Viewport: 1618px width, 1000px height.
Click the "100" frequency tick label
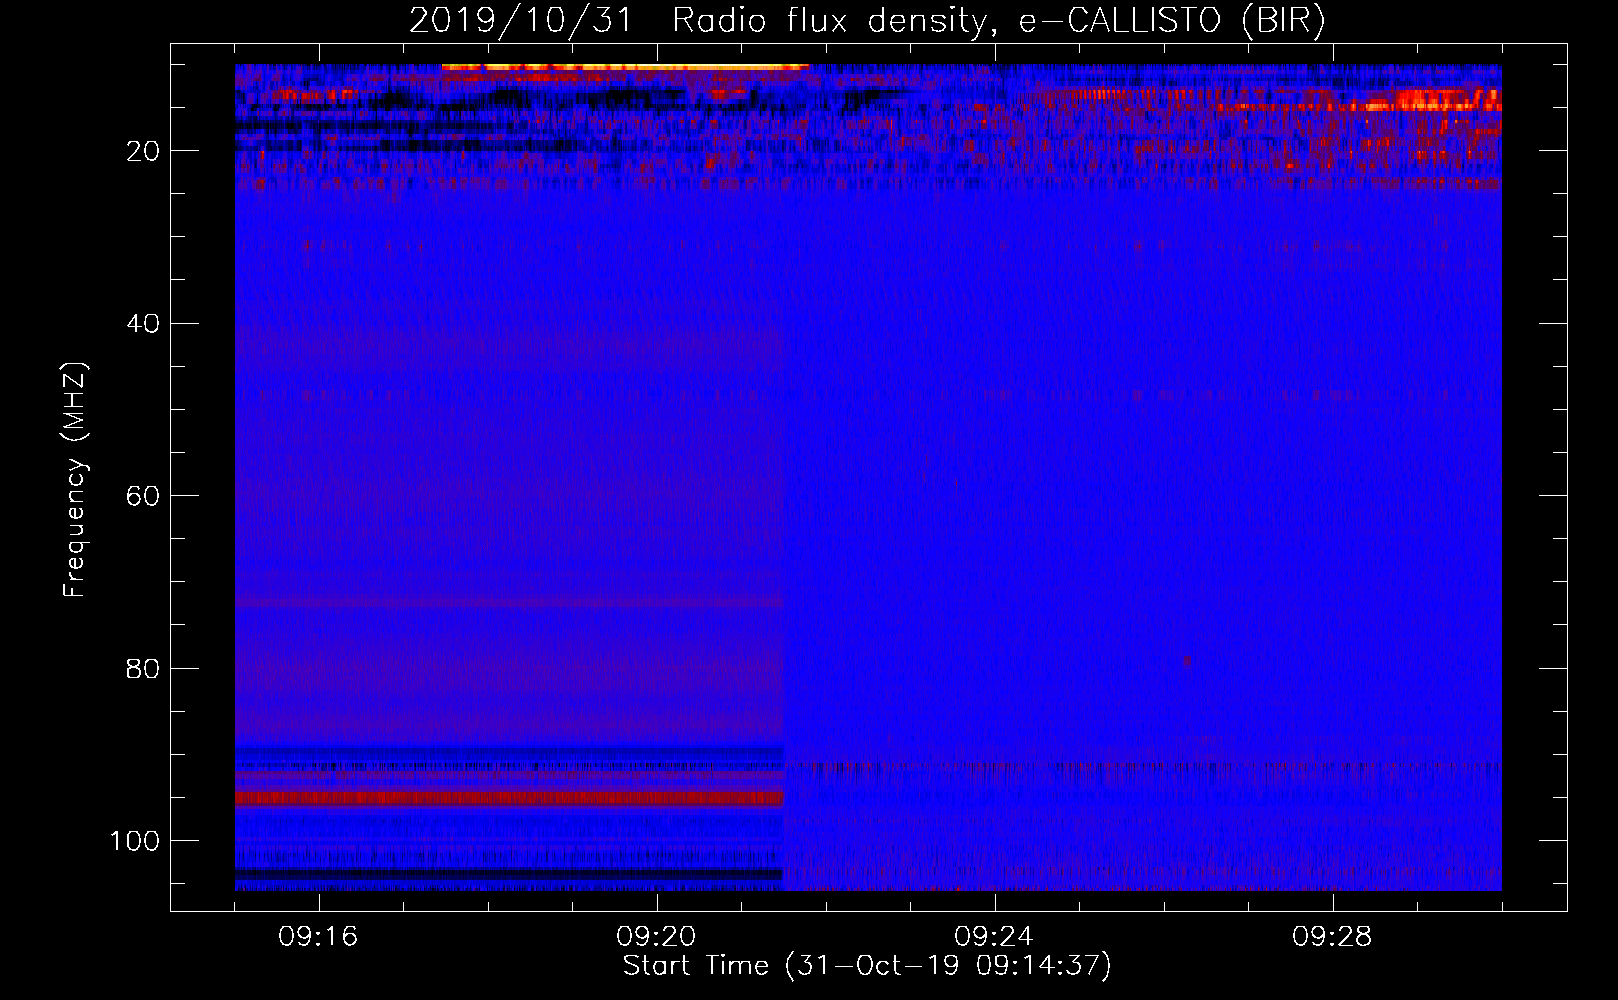pyautogui.click(x=136, y=840)
